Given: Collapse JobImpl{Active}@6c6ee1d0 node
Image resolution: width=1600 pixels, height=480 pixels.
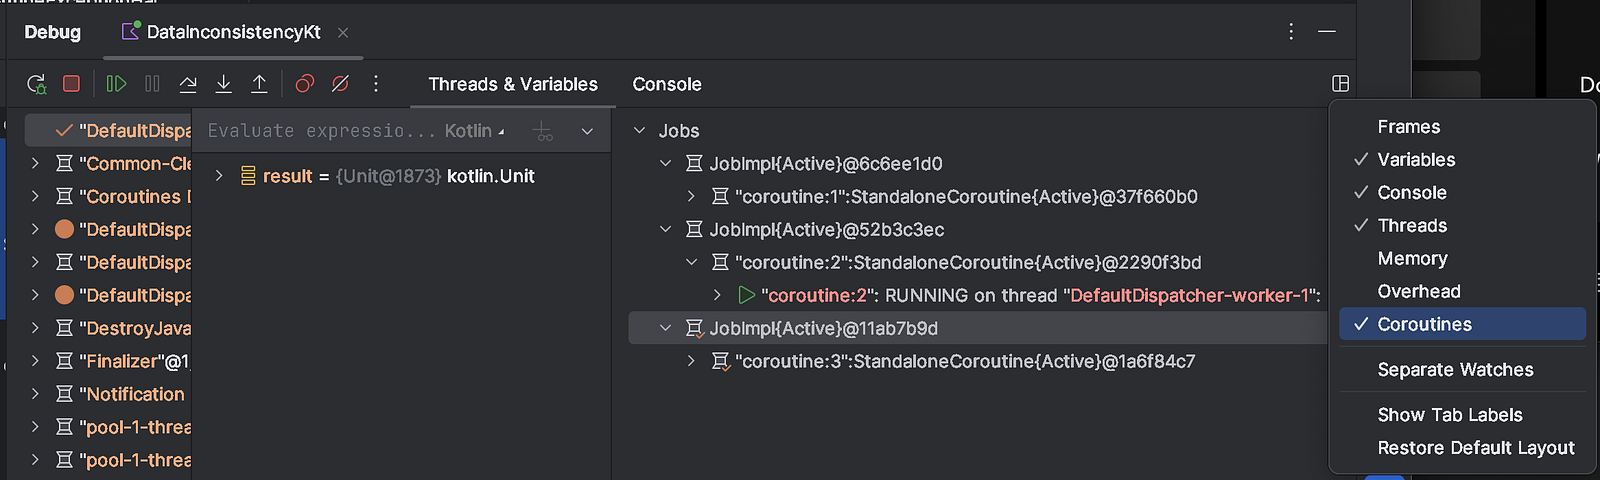Looking at the screenshot, I should coord(666,164).
